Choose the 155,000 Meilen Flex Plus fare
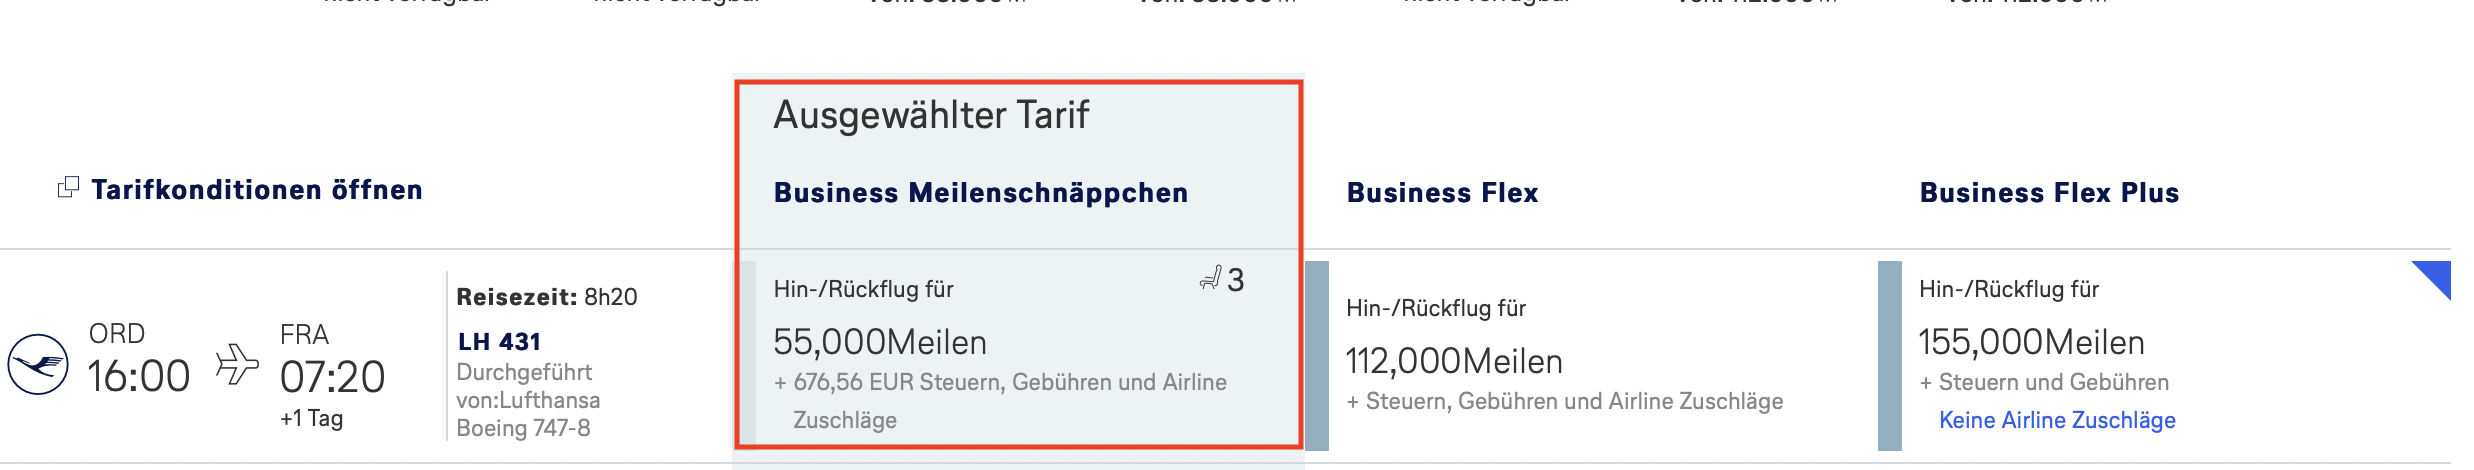The height and width of the screenshot is (470, 2474). pos(2031,343)
